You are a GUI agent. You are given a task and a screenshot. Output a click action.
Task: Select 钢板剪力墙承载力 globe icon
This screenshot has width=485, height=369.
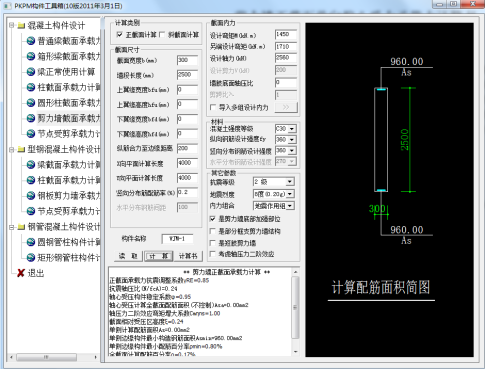tap(31, 195)
